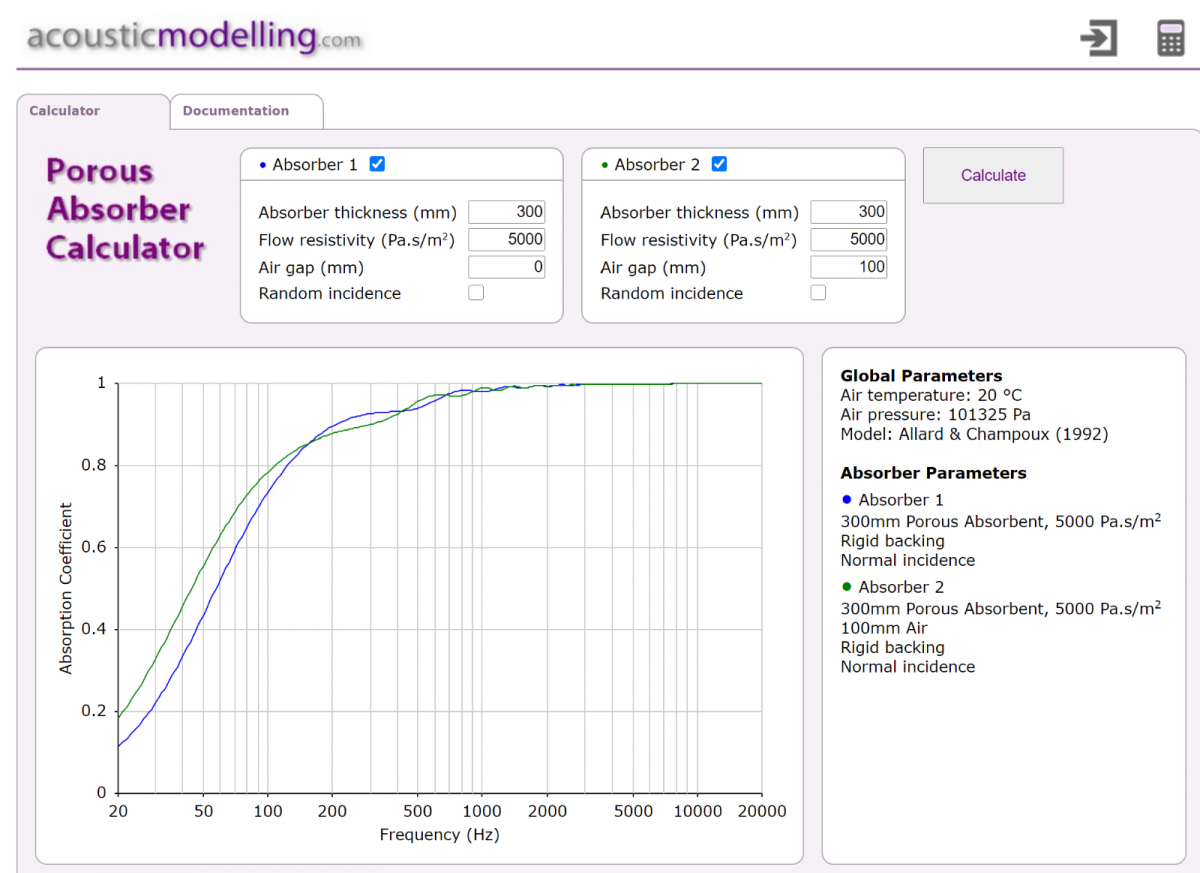Uncheck the Absorber 2 enable checkbox
1200x873 pixels.
point(719,164)
